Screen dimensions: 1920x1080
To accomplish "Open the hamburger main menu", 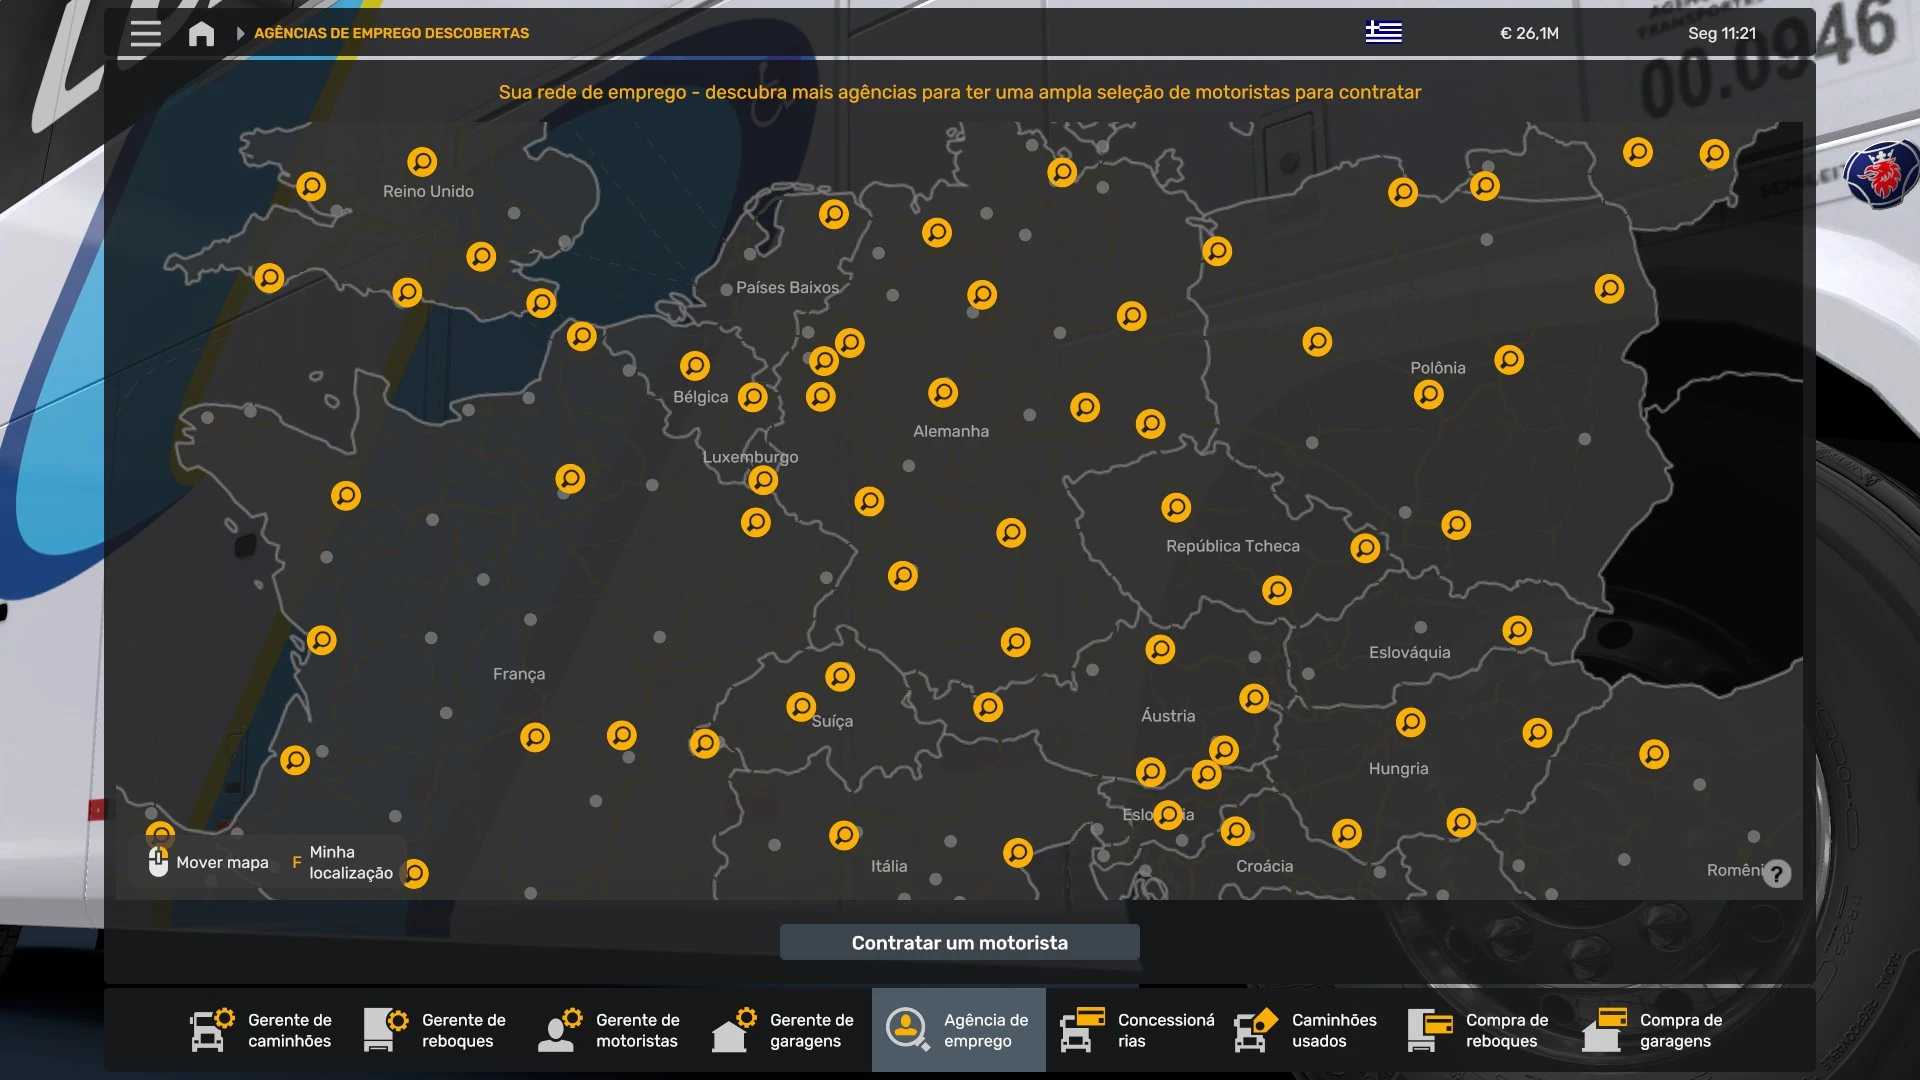I will tap(146, 33).
